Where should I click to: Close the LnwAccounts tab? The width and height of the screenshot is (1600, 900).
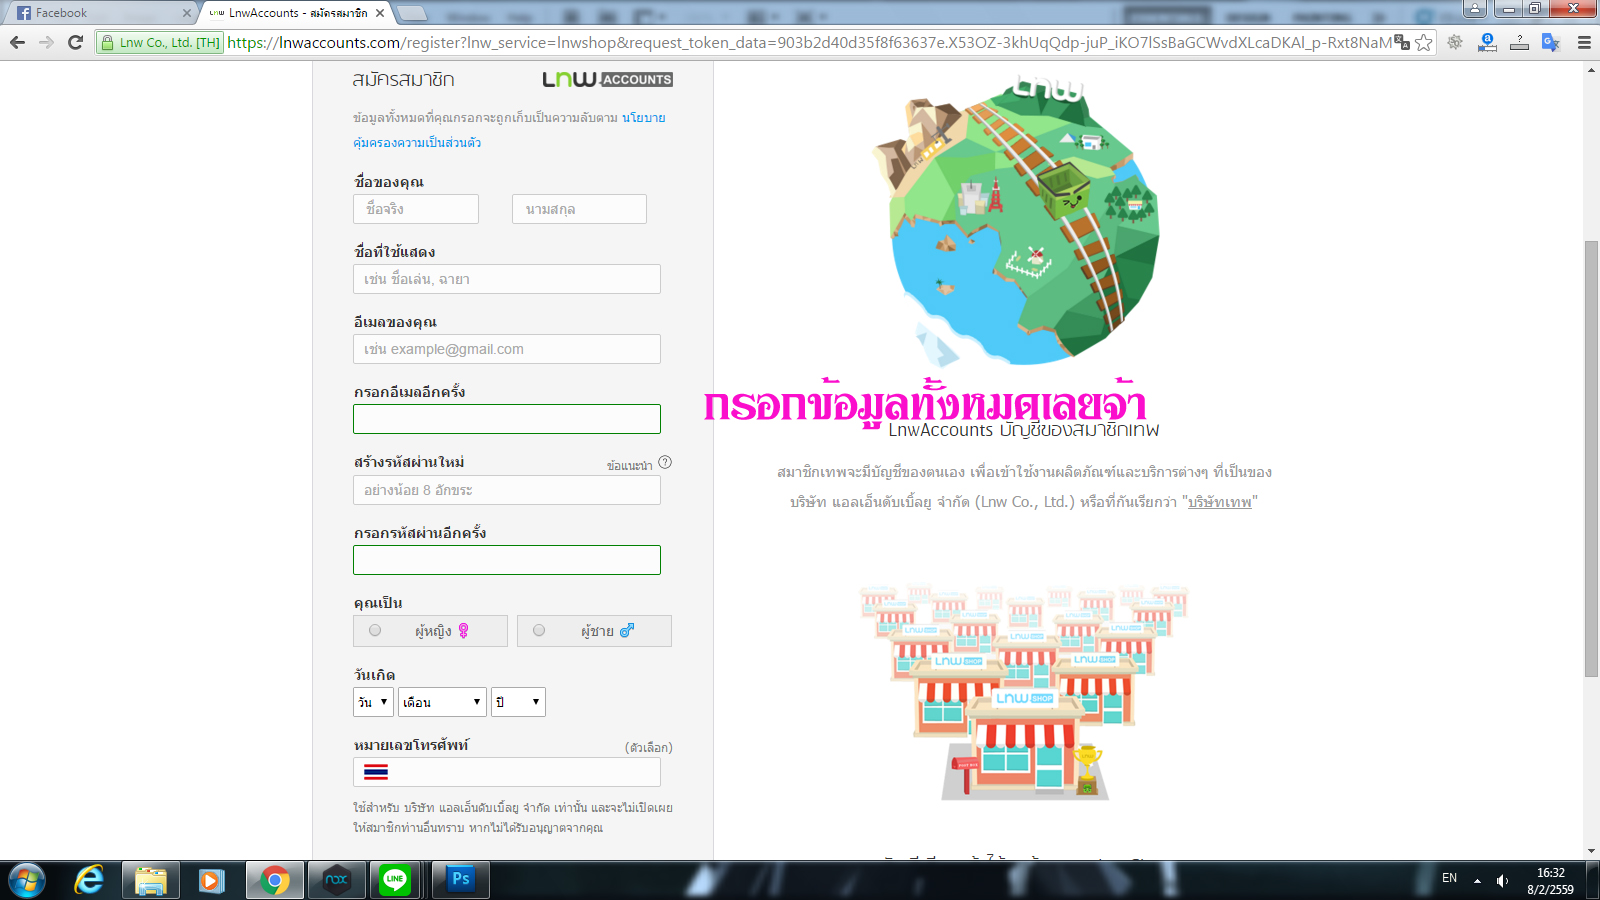point(380,13)
